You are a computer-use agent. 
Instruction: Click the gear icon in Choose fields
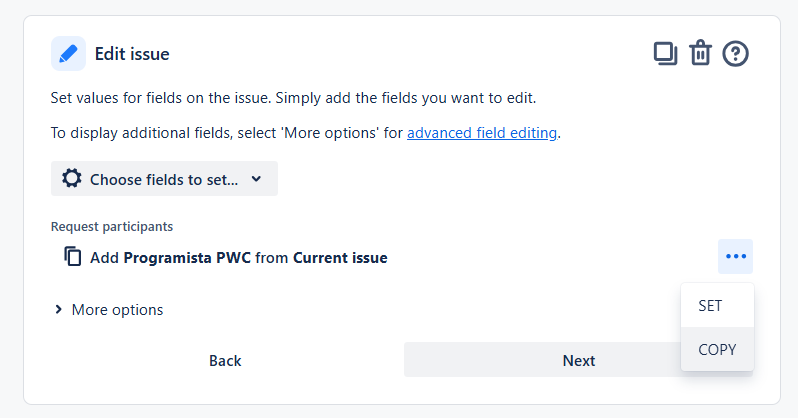click(x=72, y=179)
